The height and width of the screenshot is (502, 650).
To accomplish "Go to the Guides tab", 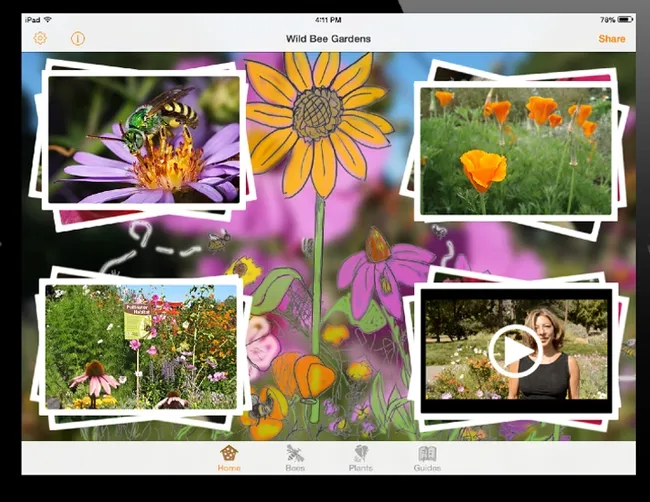I will point(427,458).
